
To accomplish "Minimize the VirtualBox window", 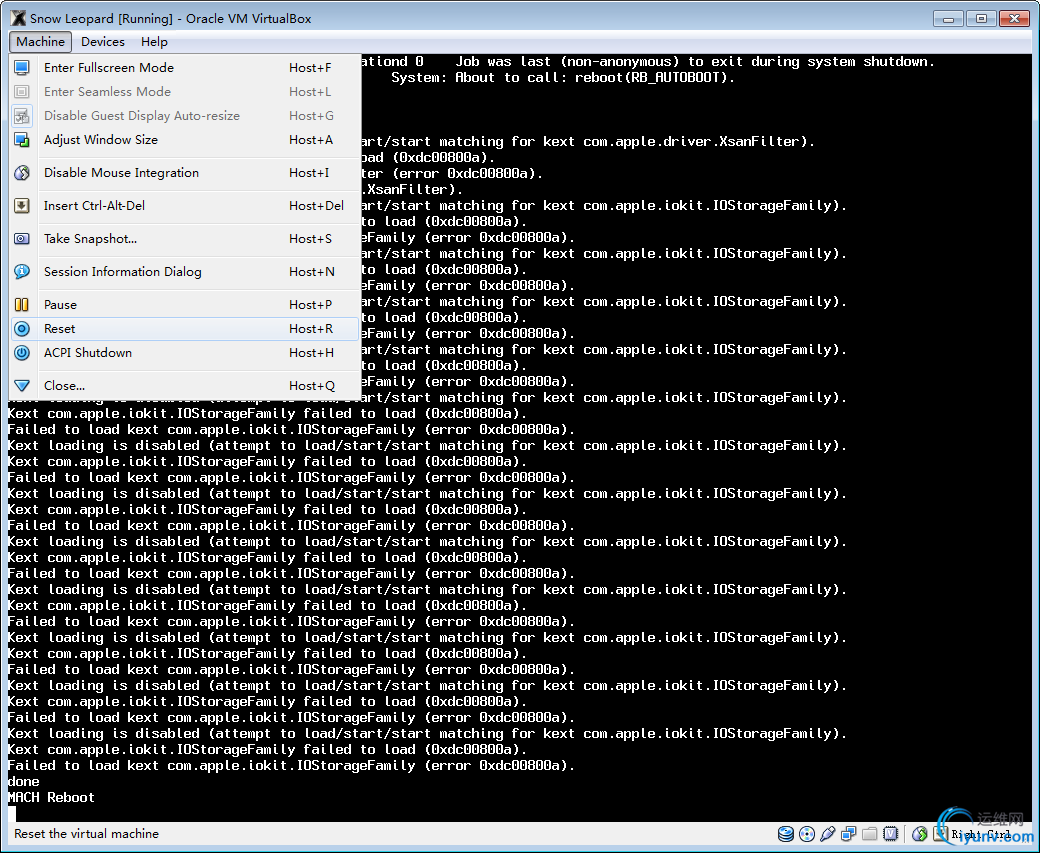I will coord(948,19).
